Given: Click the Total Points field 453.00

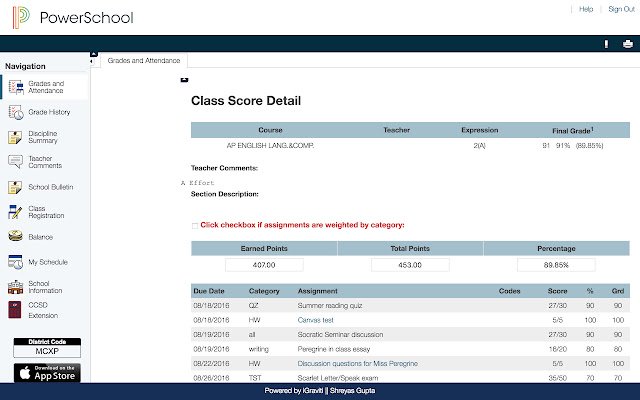Looking at the screenshot, I should point(410,265).
